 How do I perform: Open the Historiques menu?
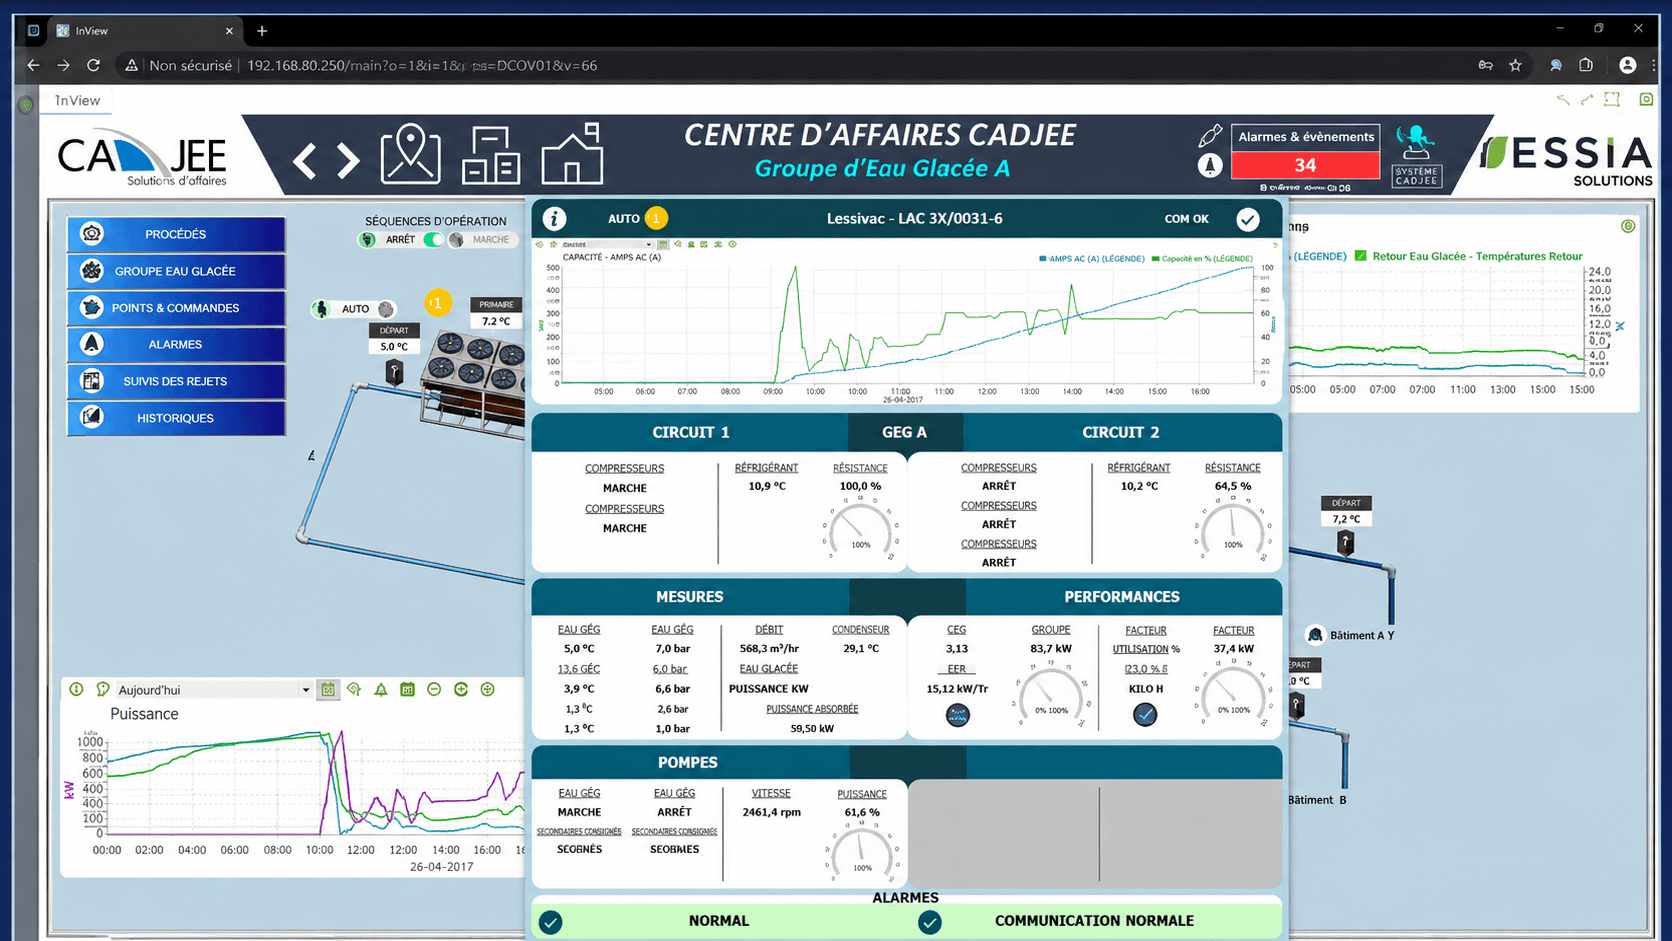pos(176,418)
